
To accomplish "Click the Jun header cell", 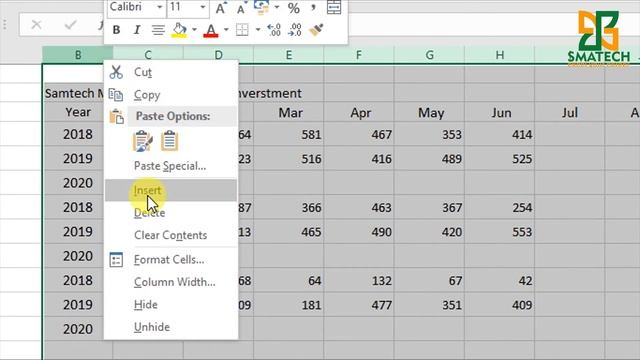I will pos(500,112).
